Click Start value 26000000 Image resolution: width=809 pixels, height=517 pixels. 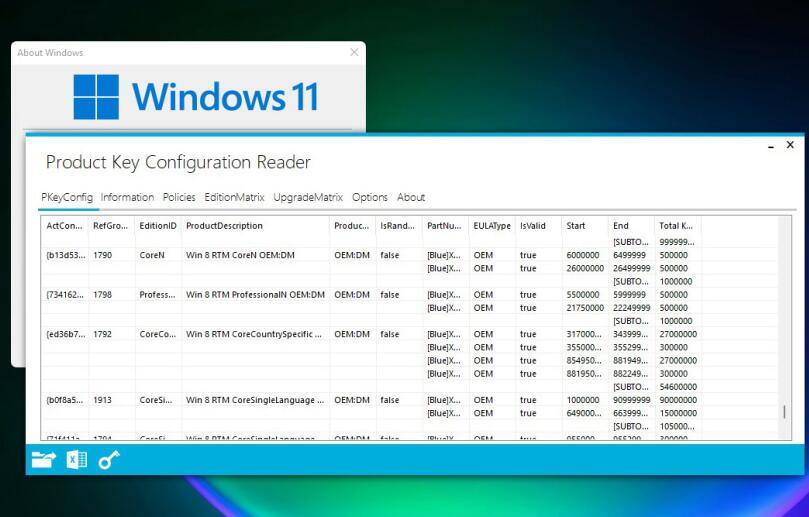[585, 268]
